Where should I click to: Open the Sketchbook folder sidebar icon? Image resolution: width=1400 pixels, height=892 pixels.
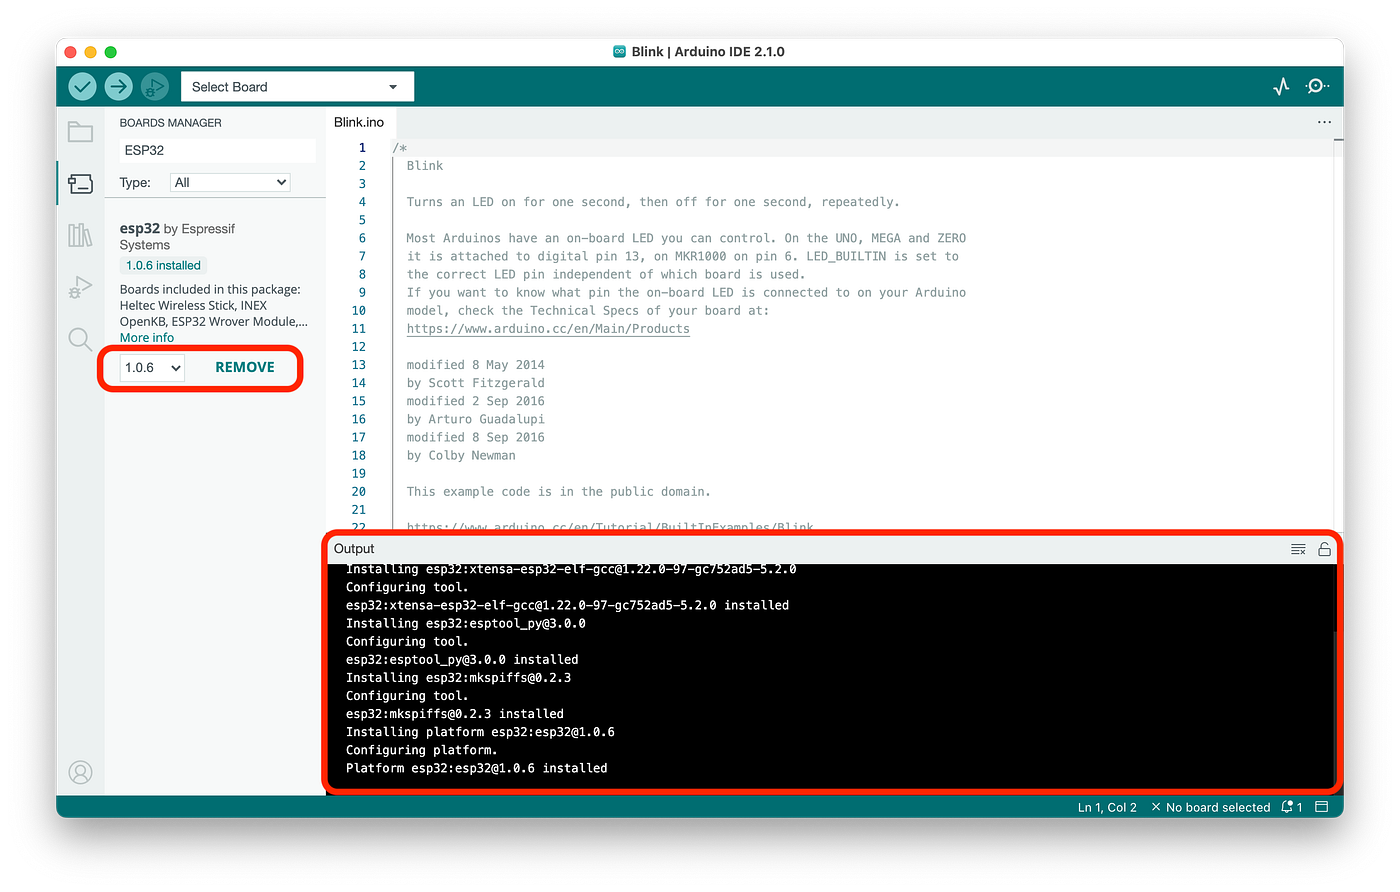tap(80, 131)
